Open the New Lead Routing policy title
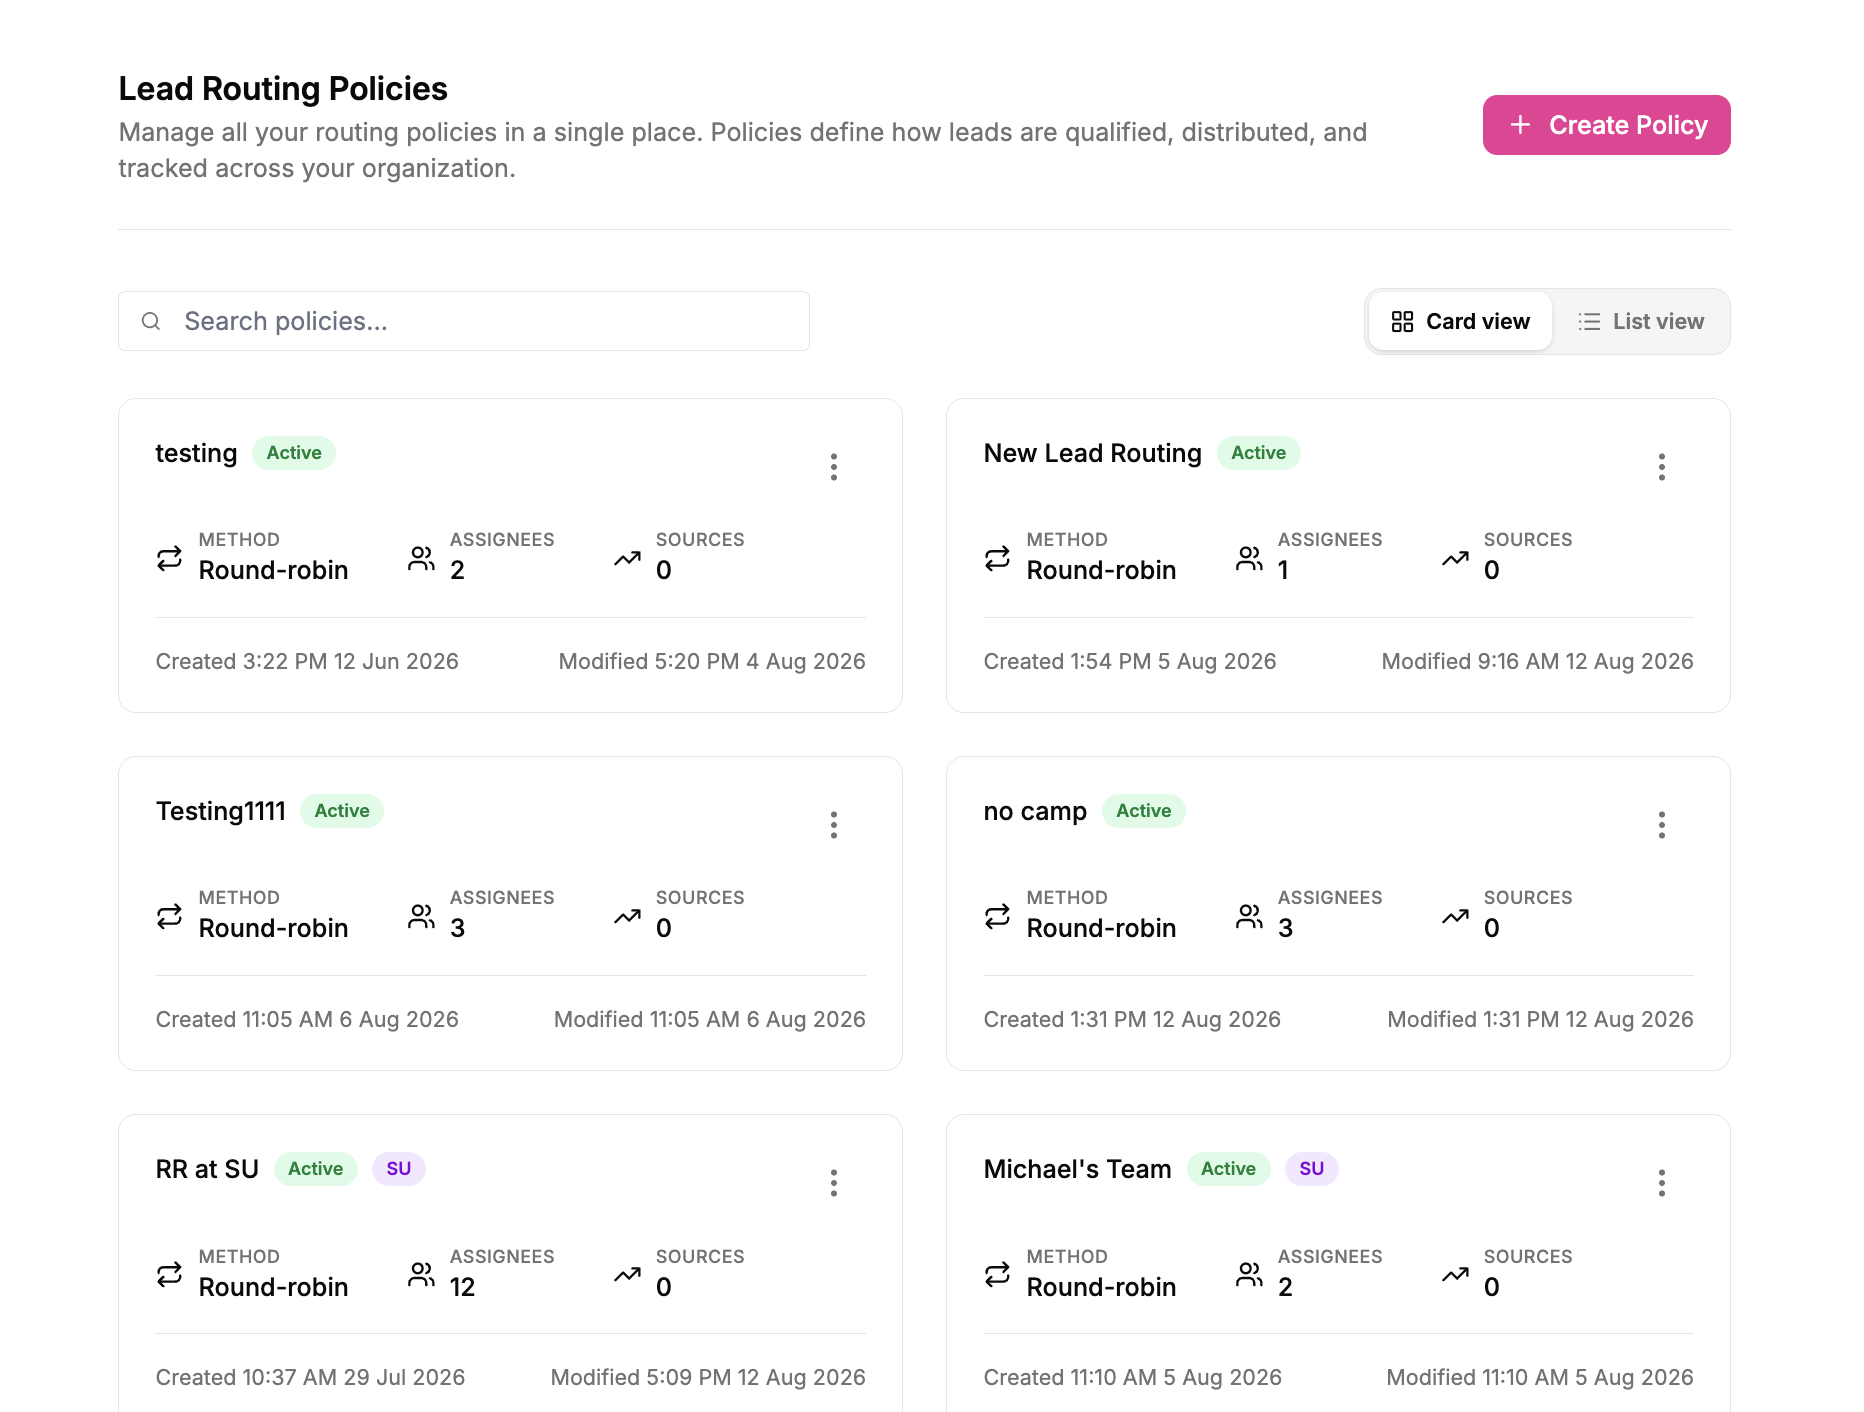Screen dimensions: 1864x1412 [1093, 453]
